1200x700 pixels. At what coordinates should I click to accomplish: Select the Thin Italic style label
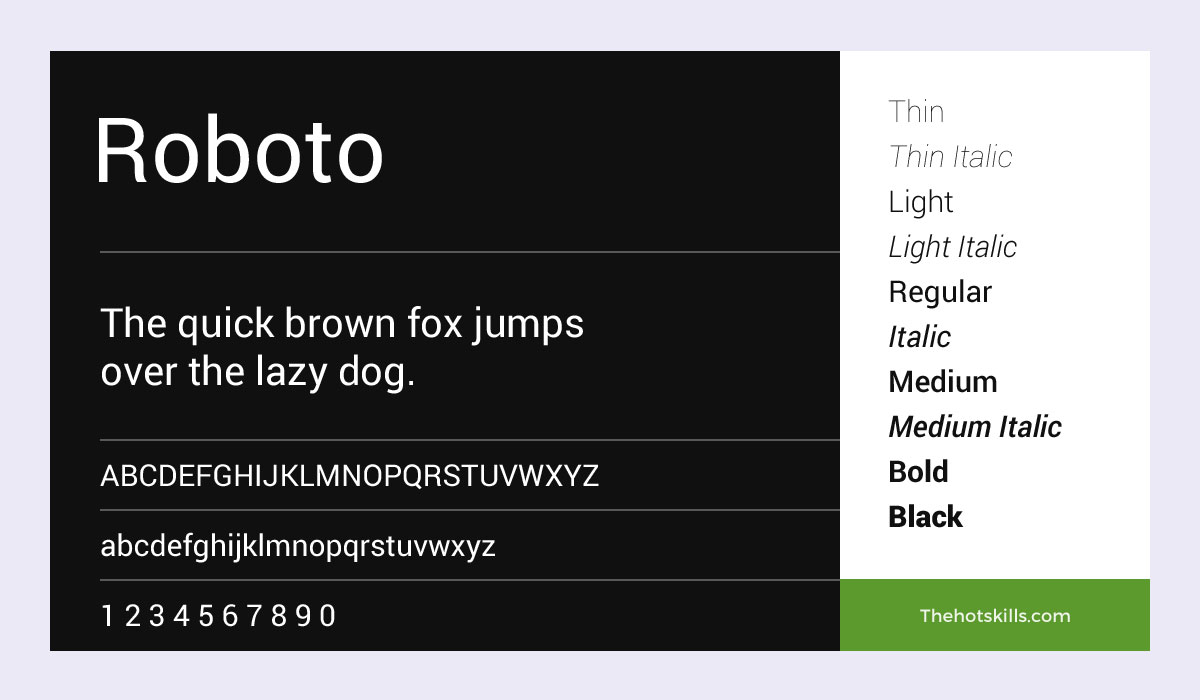point(950,157)
